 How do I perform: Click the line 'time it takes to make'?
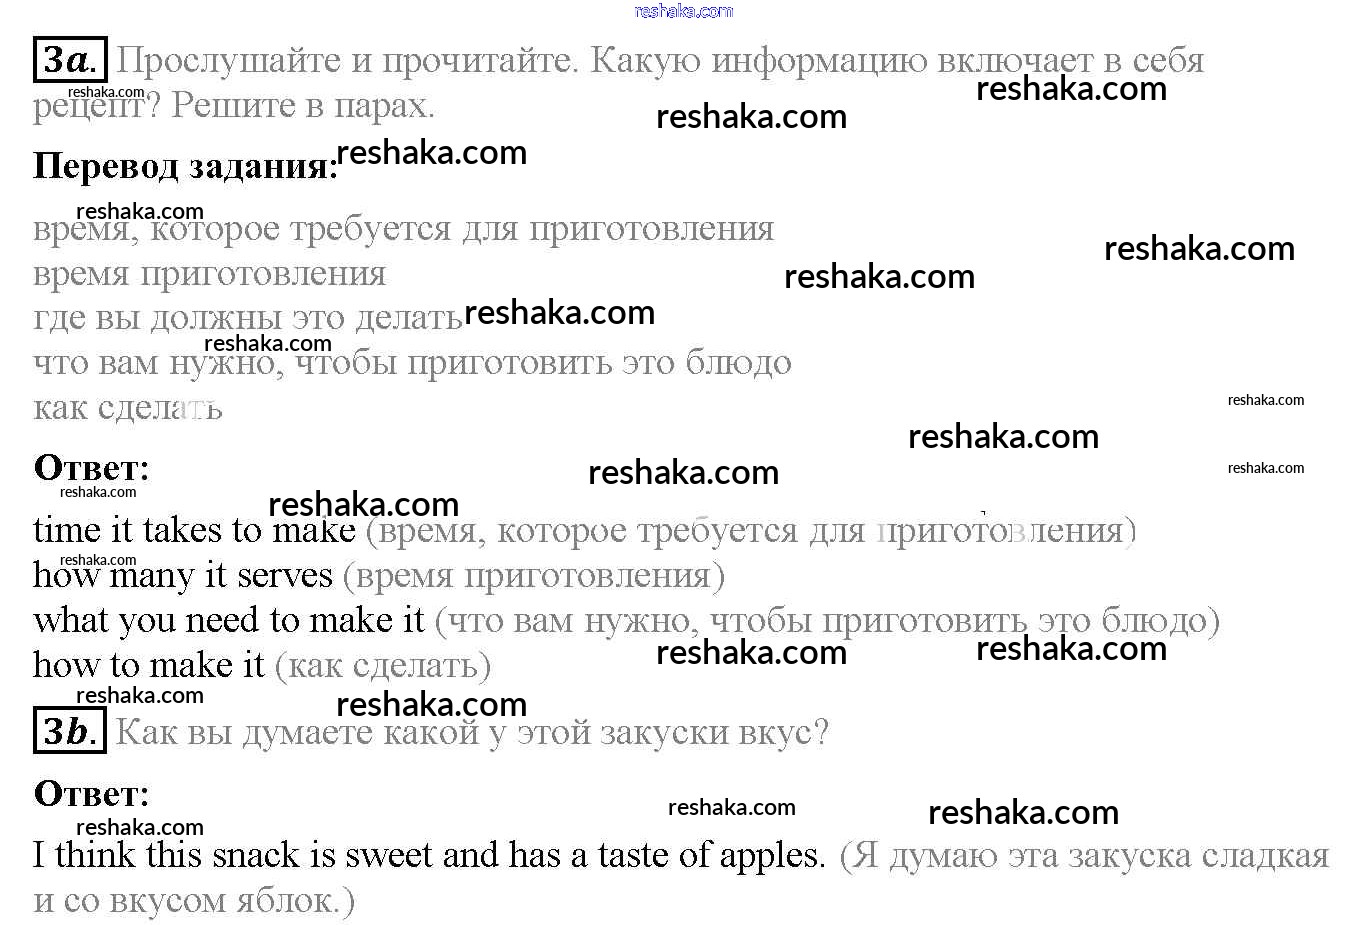coord(194,530)
